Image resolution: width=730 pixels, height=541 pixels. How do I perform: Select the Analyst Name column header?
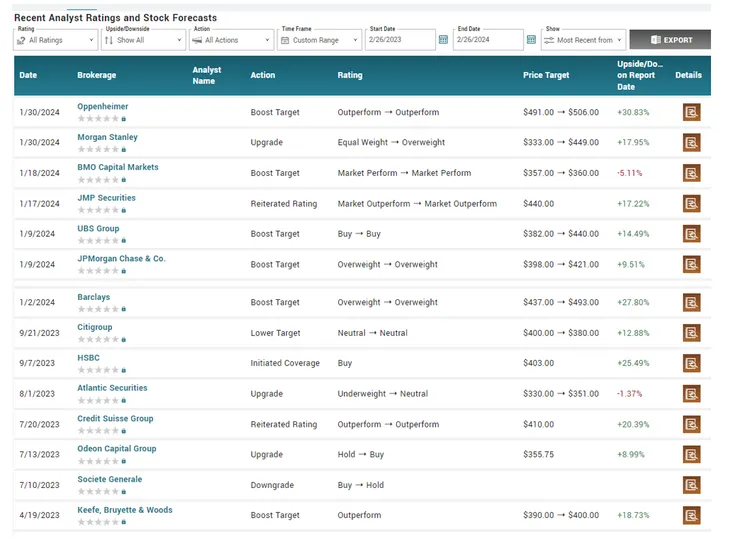207,75
